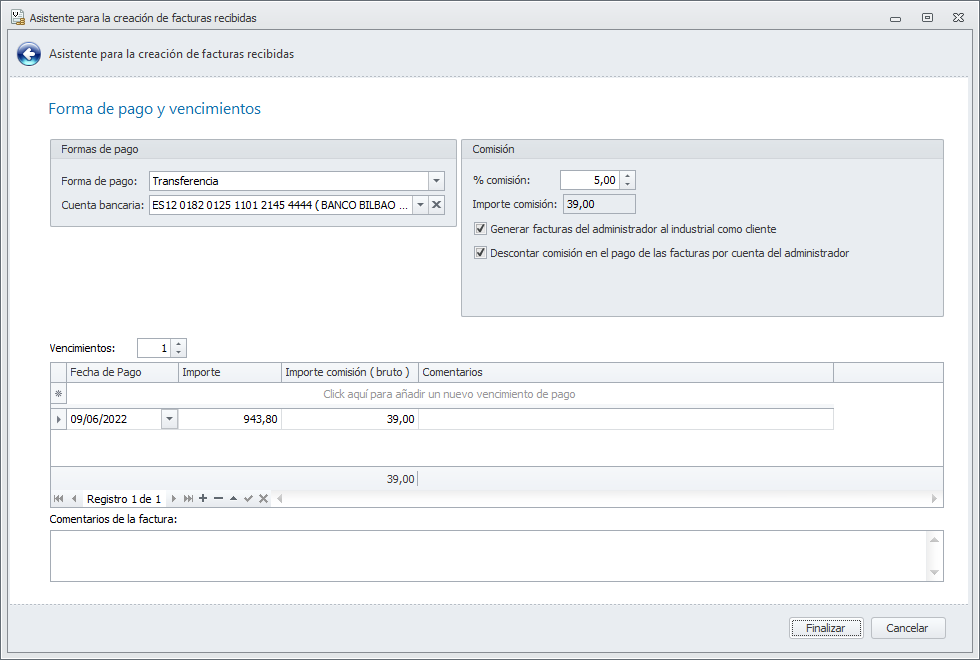Open the Fecha de Pago date picker
Image resolution: width=980 pixels, height=660 pixels.
click(169, 419)
